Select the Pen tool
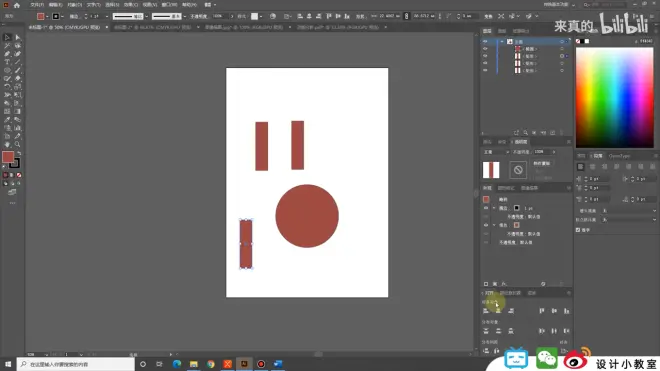Viewport: 660px width, 371px height. [x=7, y=54]
